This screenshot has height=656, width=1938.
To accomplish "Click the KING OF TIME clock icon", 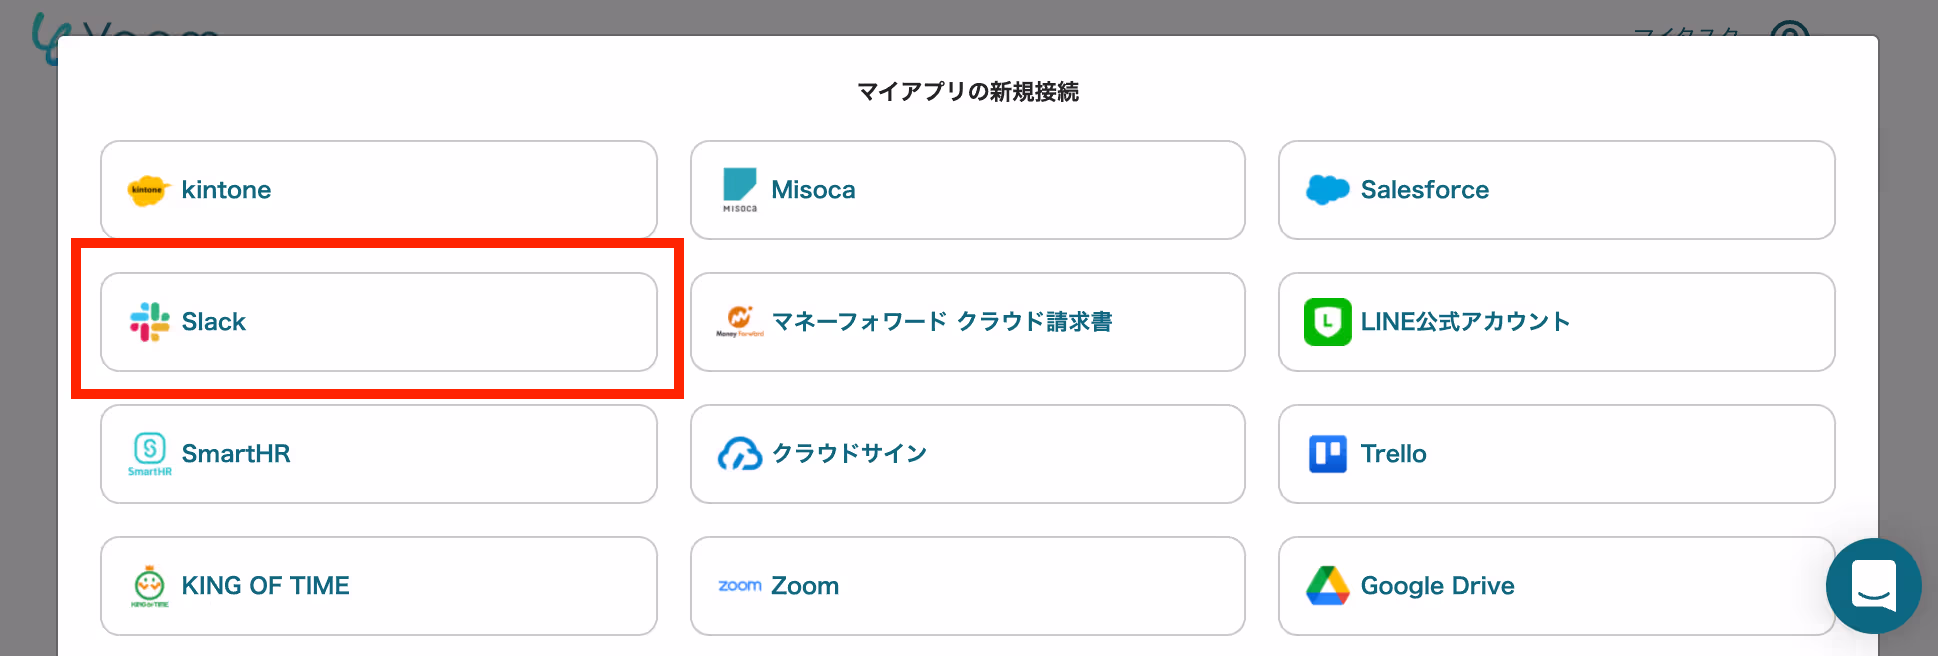I will (x=150, y=585).
